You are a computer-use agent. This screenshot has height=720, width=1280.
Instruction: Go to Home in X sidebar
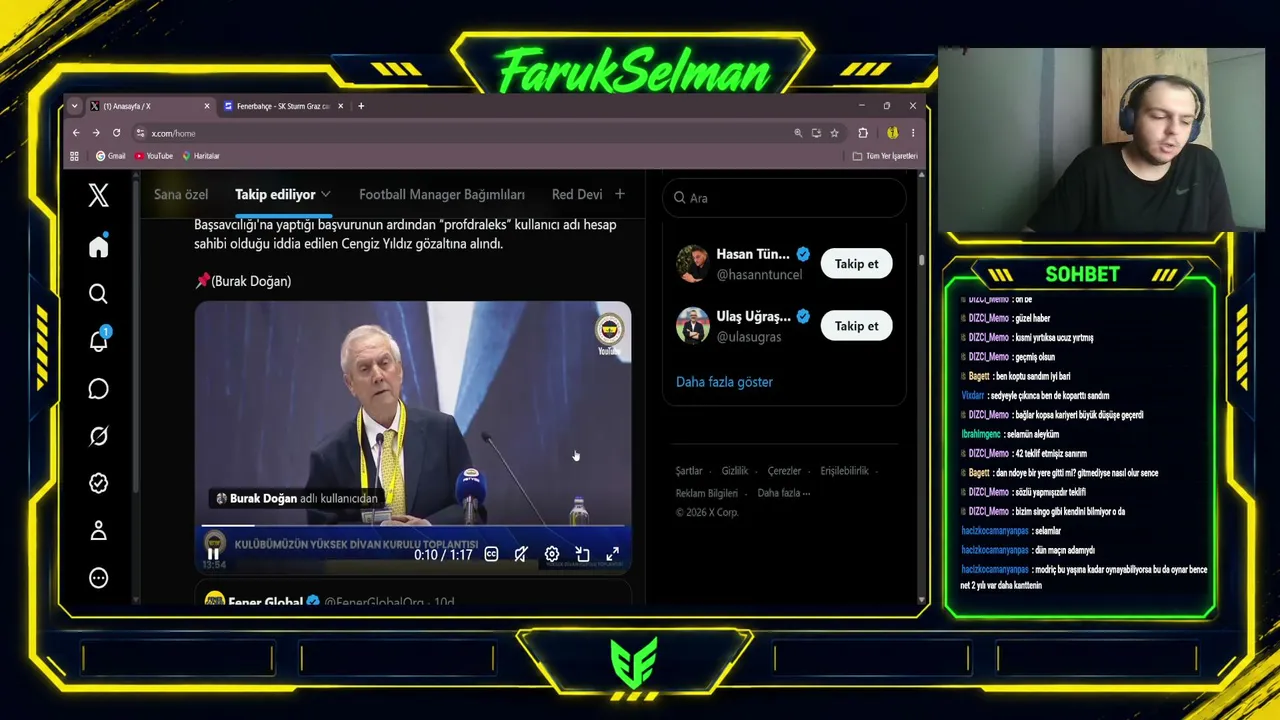pos(98,247)
